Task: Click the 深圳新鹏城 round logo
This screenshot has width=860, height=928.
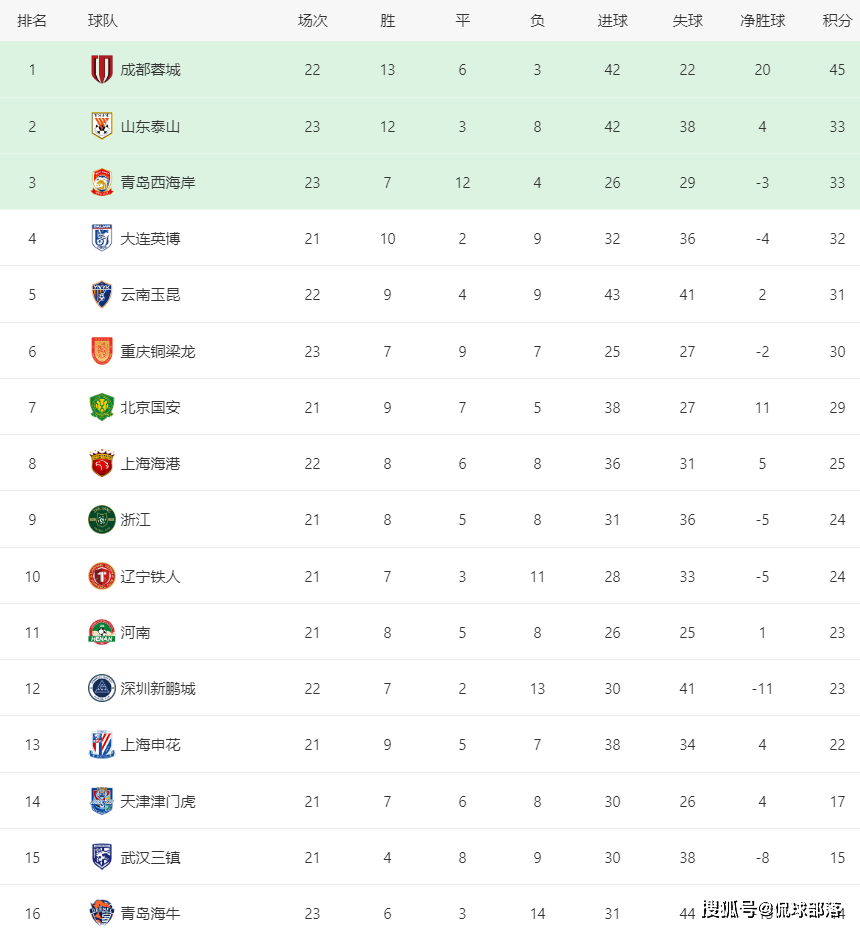Action: click(102, 688)
